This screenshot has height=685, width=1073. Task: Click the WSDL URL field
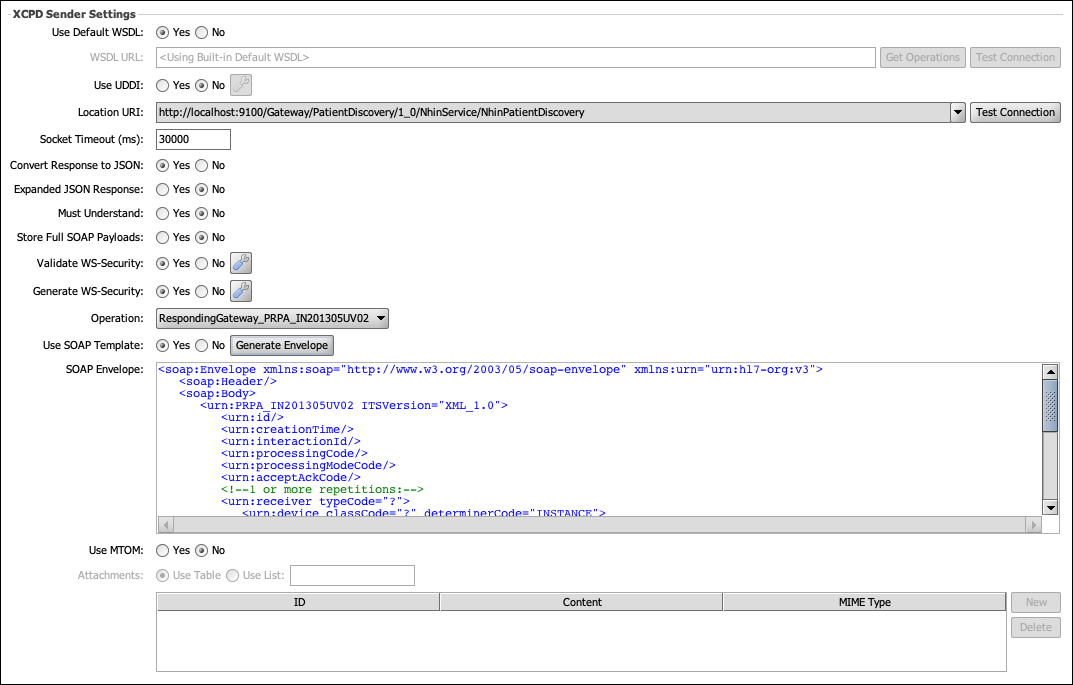point(516,57)
